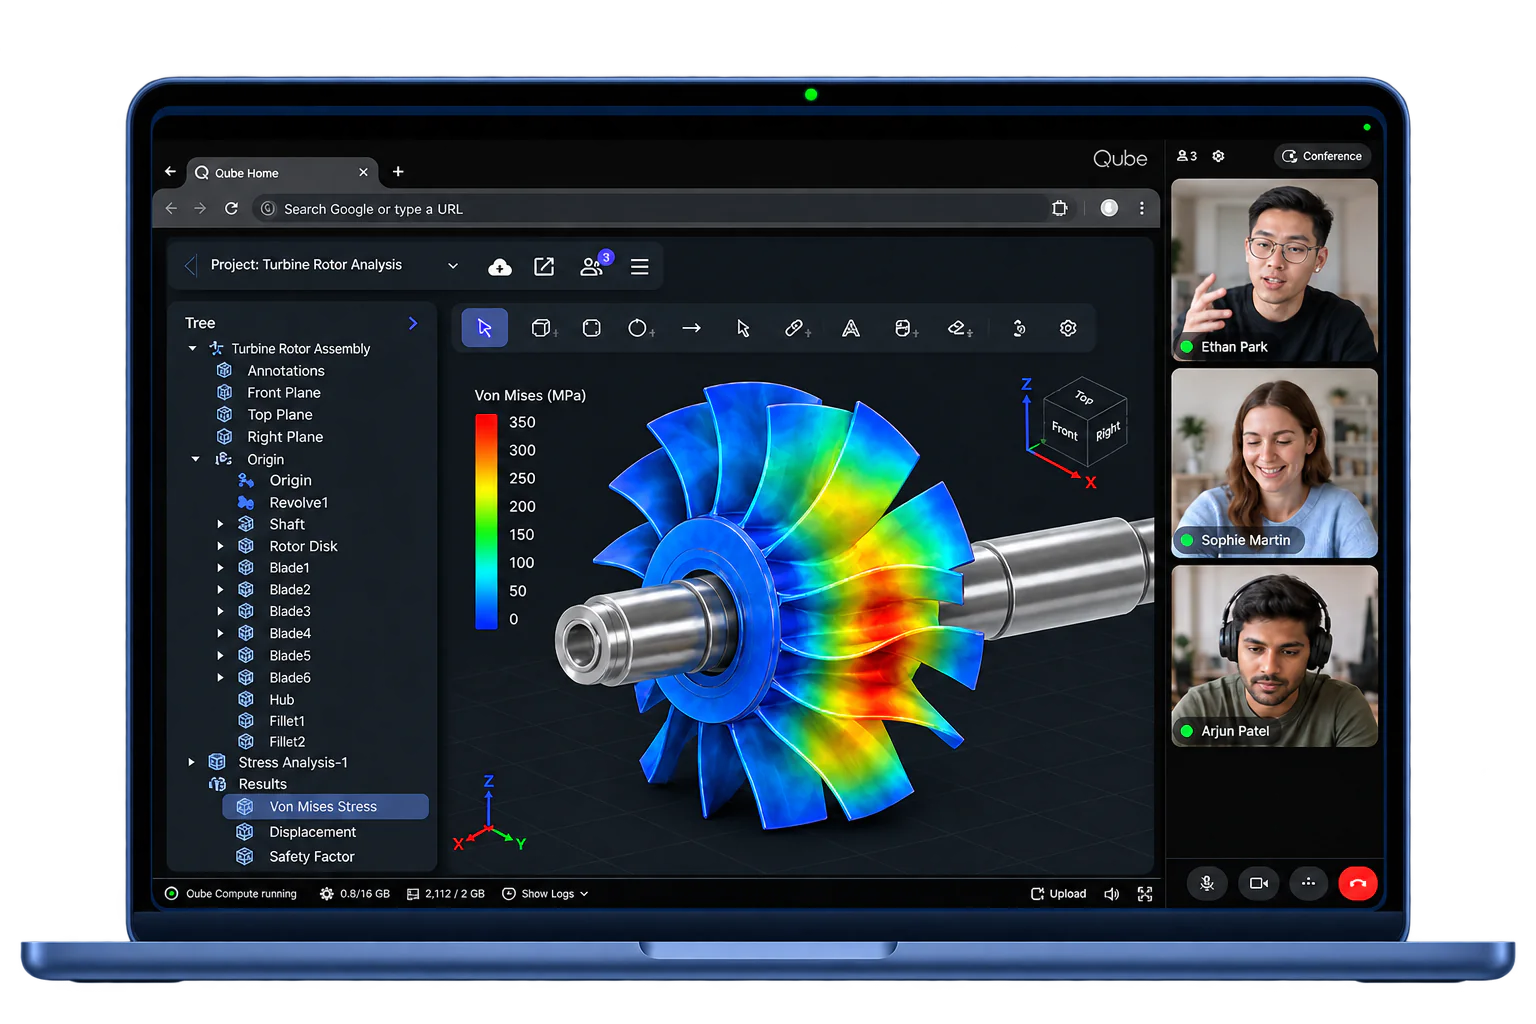This screenshot has width=1536, height=1024.
Task: Click the Von Mises color scale bar
Action: pos(486,521)
